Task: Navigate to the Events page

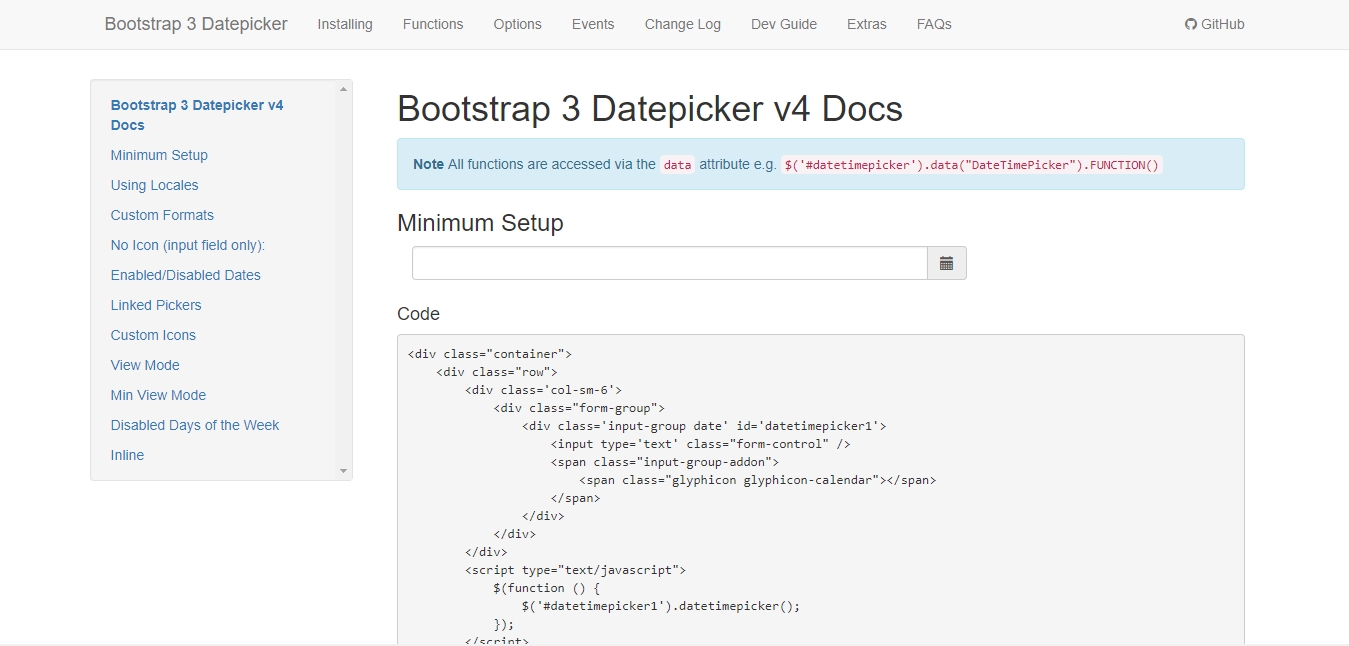Action: pos(593,24)
